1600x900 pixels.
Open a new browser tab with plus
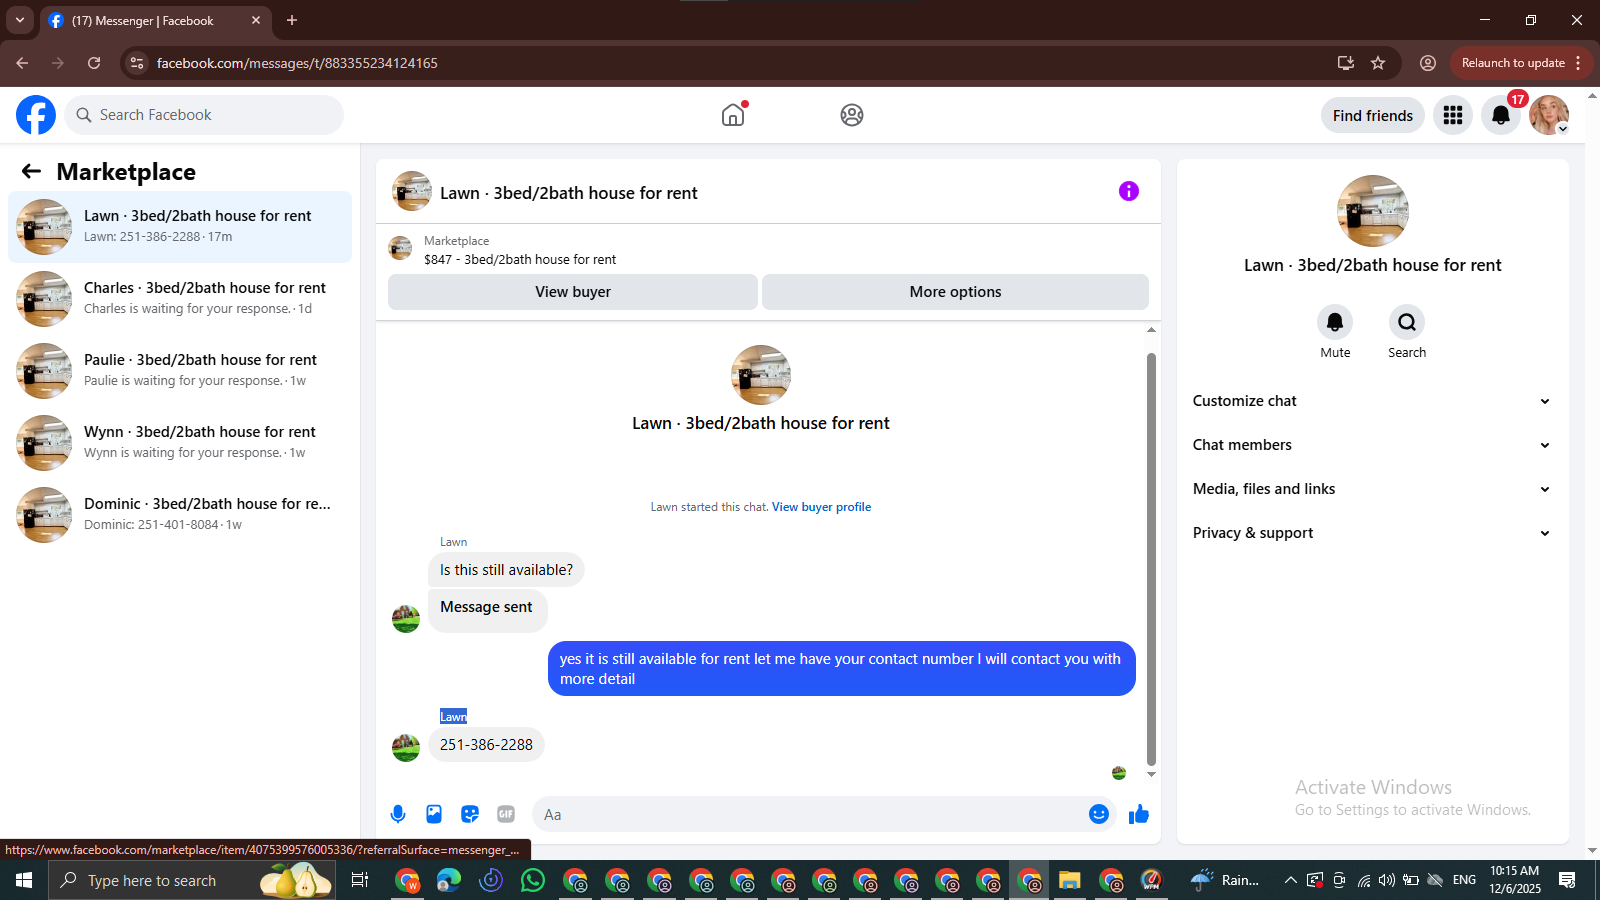[x=292, y=20]
